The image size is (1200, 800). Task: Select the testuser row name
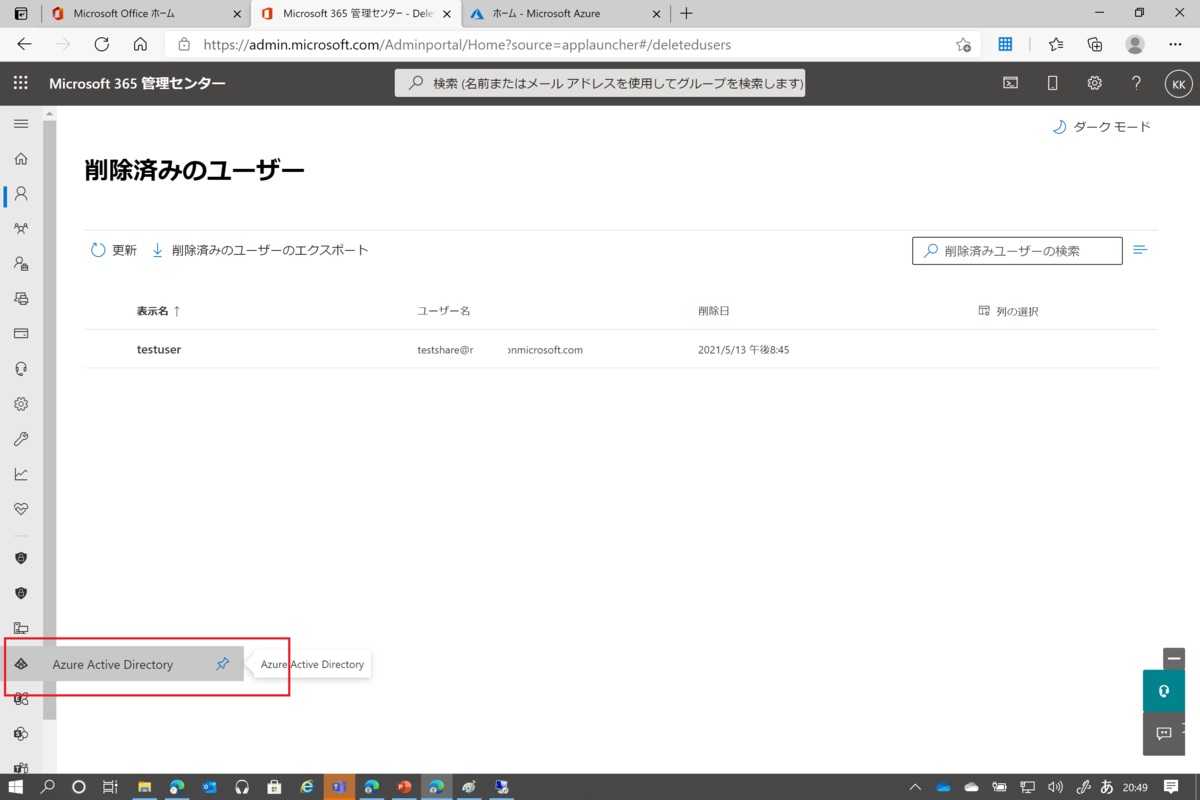pyautogui.click(x=159, y=350)
